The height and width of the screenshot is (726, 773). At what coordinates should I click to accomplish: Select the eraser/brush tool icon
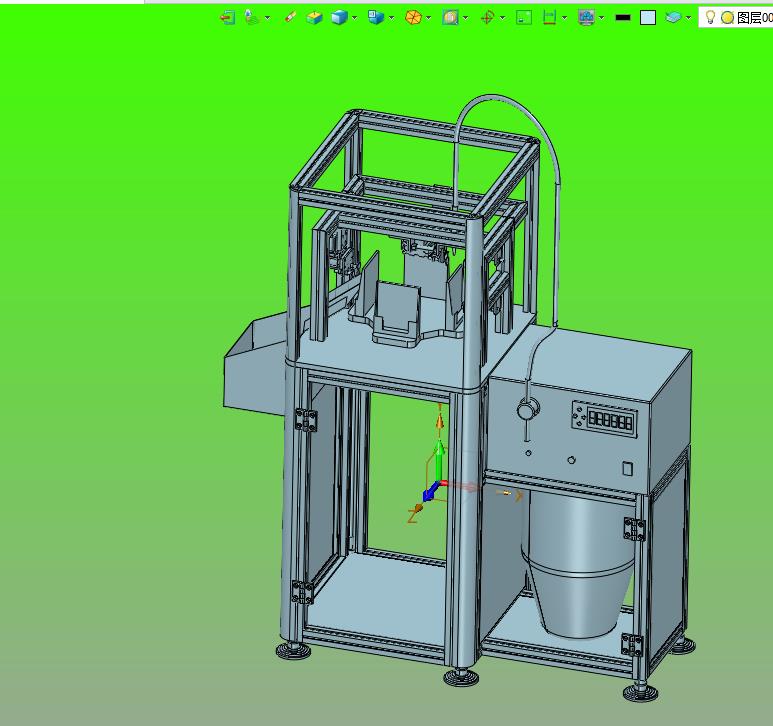pyautogui.click(x=290, y=17)
